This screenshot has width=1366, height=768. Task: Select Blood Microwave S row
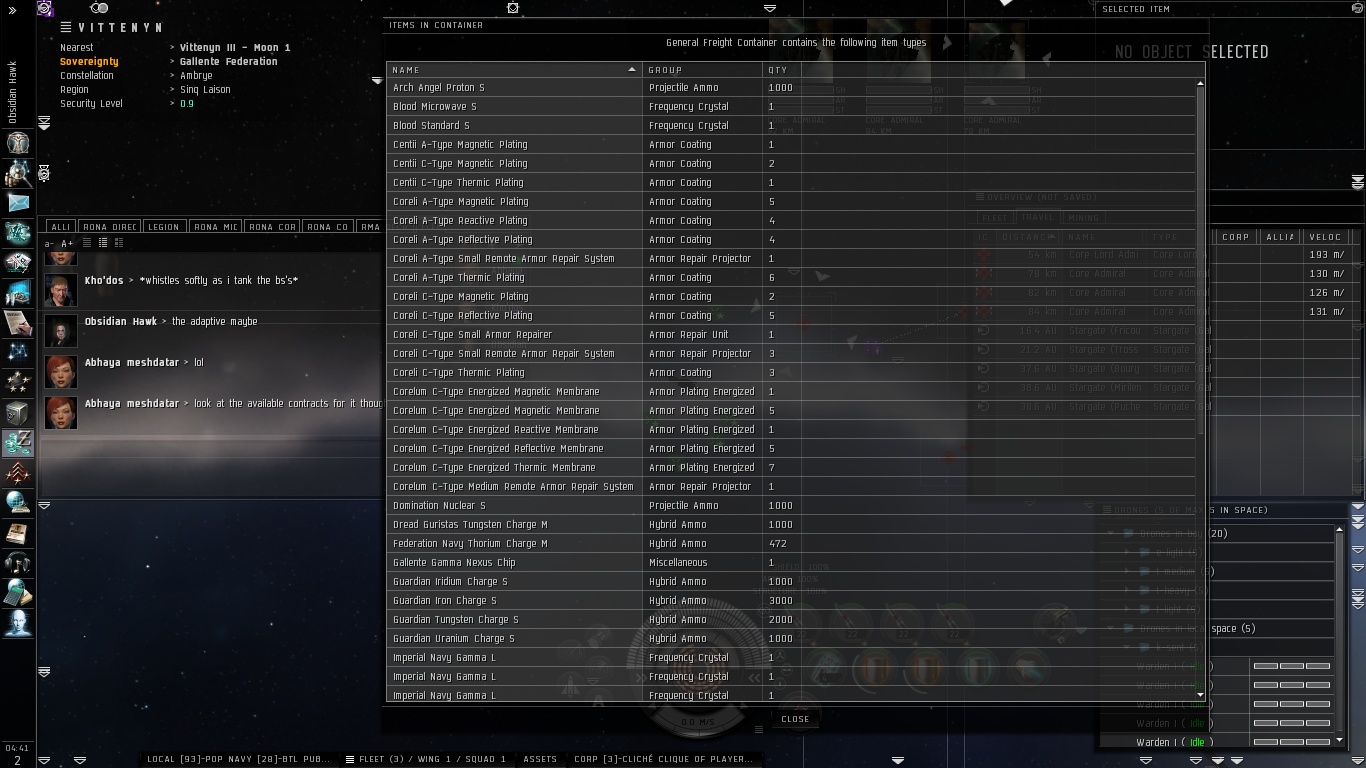[791, 107]
